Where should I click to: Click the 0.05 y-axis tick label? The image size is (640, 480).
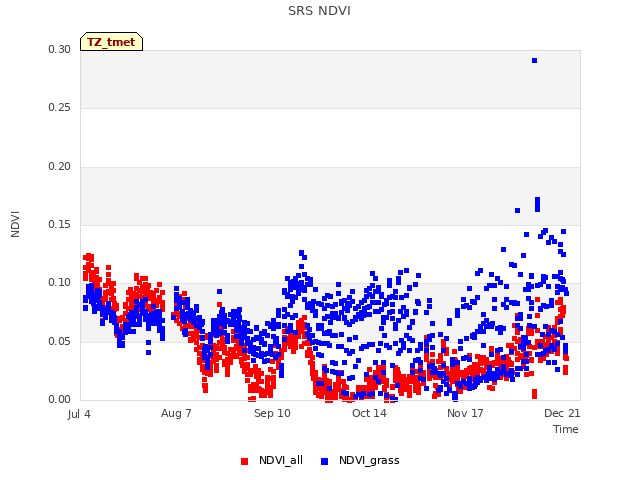[60, 341]
